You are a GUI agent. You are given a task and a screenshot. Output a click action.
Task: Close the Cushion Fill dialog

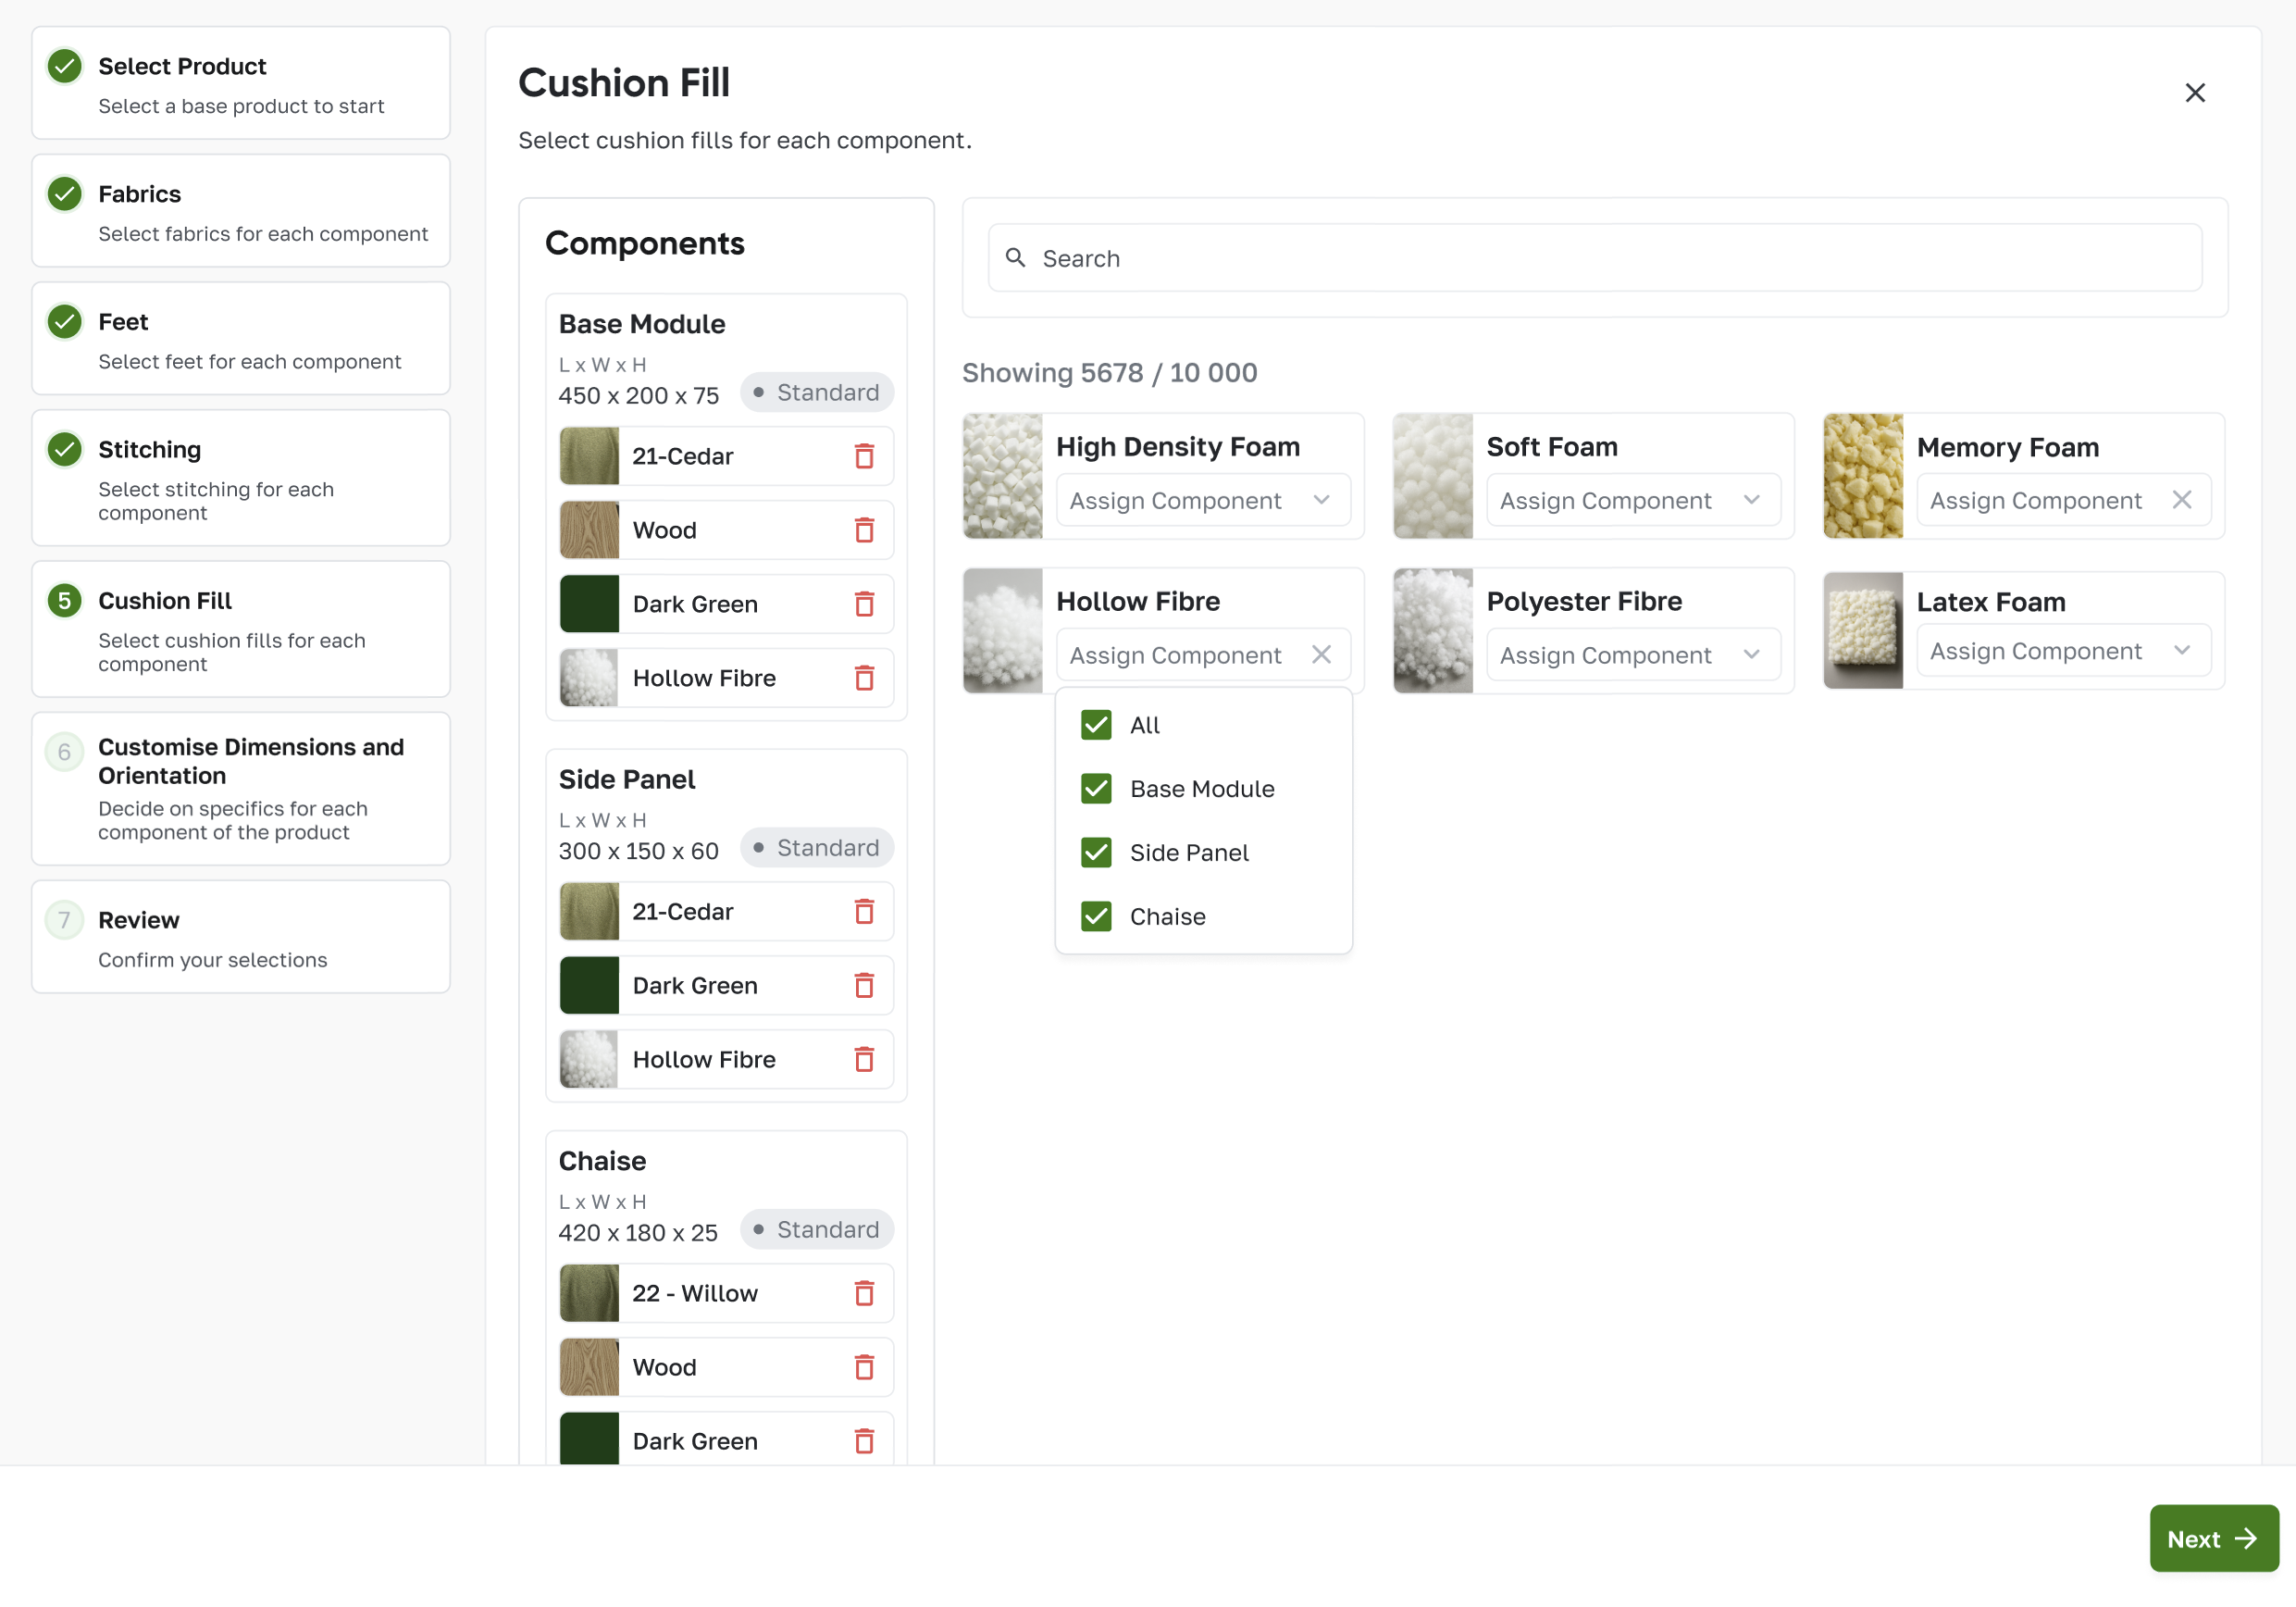point(2194,93)
